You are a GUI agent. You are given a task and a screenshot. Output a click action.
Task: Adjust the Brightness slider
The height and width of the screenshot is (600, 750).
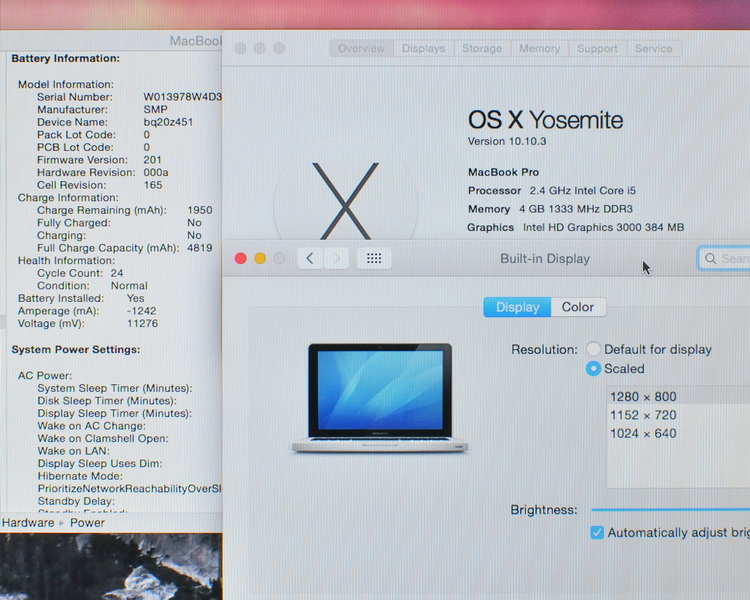(x=671, y=510)
